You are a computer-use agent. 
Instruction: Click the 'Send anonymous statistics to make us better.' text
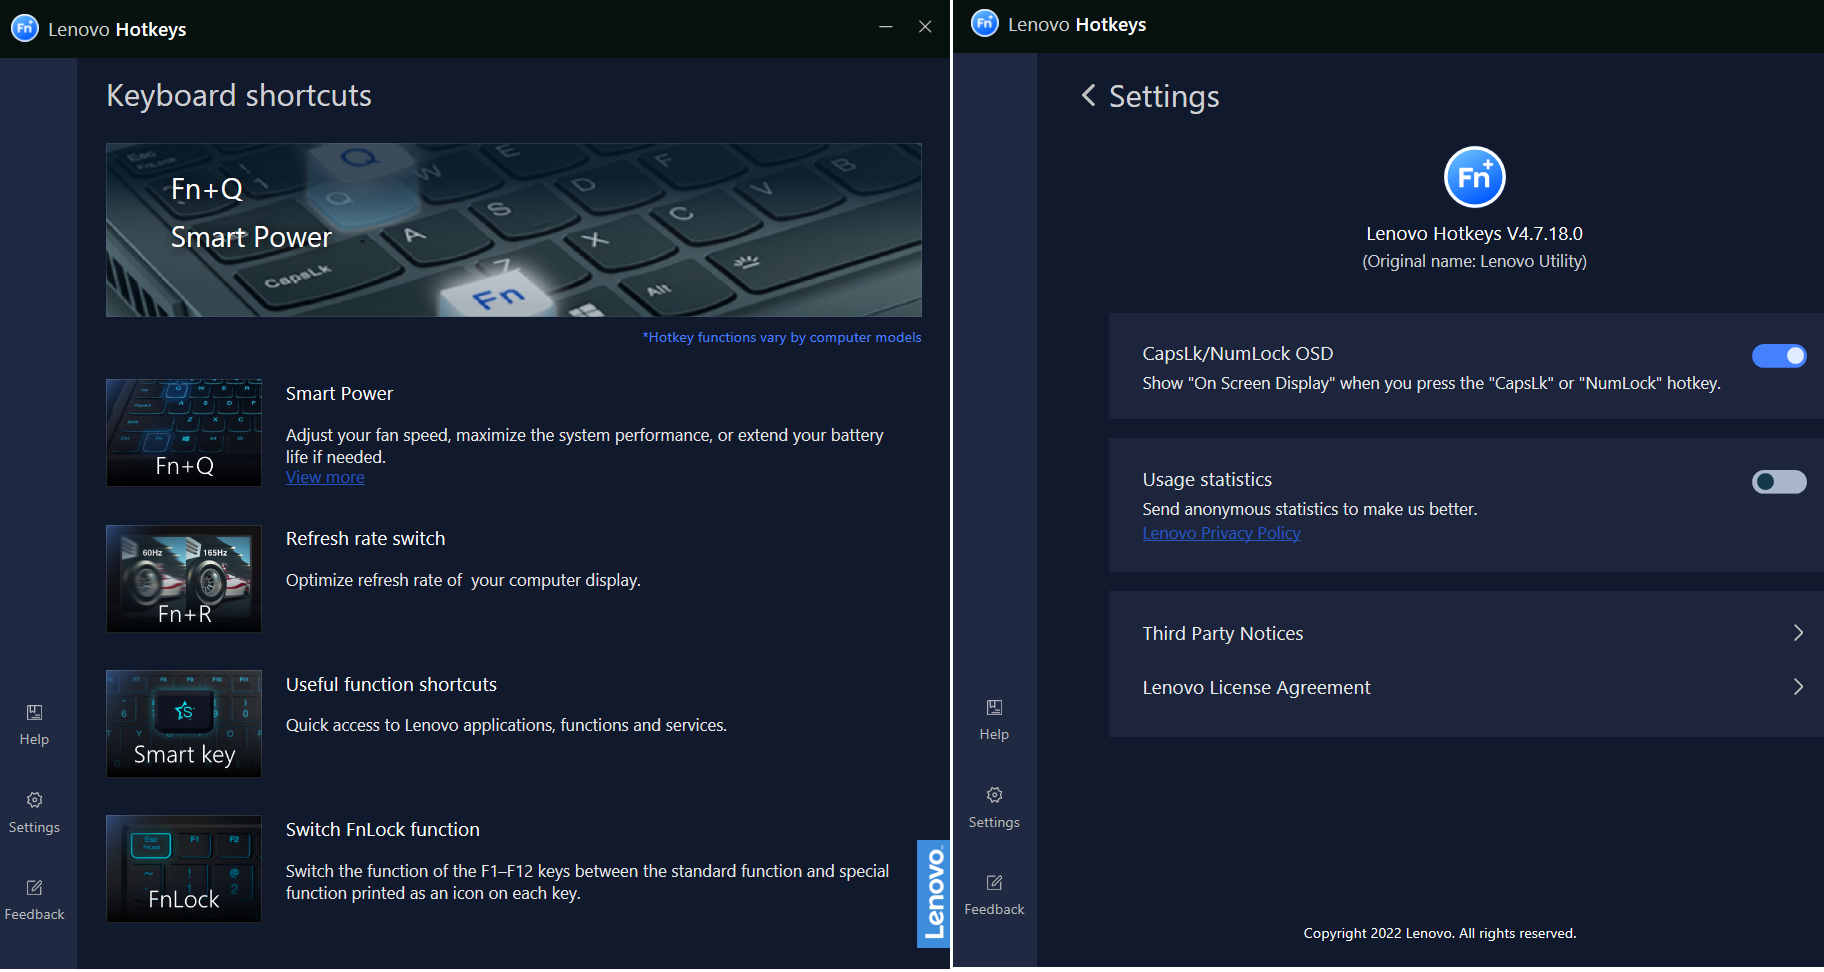coord(1310,510)
